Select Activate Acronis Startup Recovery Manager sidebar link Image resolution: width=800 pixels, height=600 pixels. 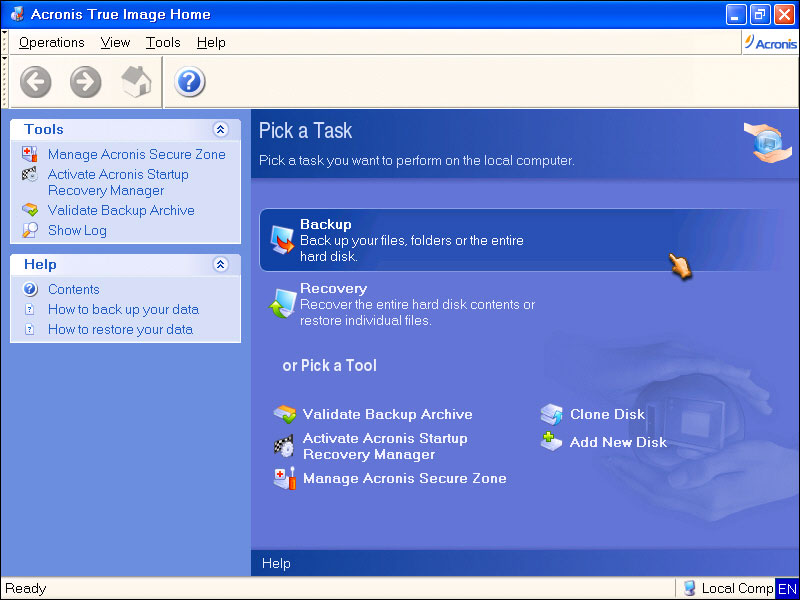[118, 182]
